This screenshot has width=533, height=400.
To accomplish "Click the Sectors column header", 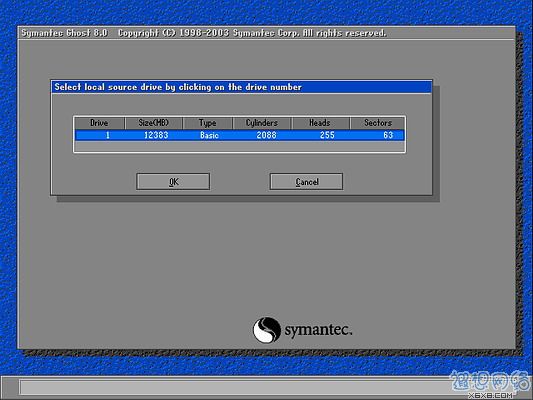I will click(x=378, y=123).
